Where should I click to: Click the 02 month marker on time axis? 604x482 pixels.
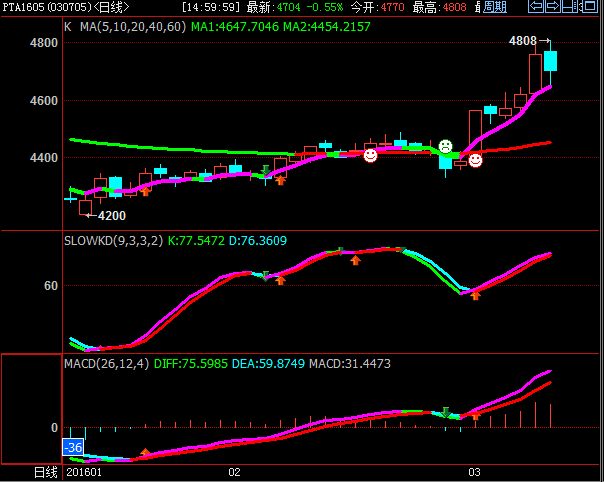234,472
